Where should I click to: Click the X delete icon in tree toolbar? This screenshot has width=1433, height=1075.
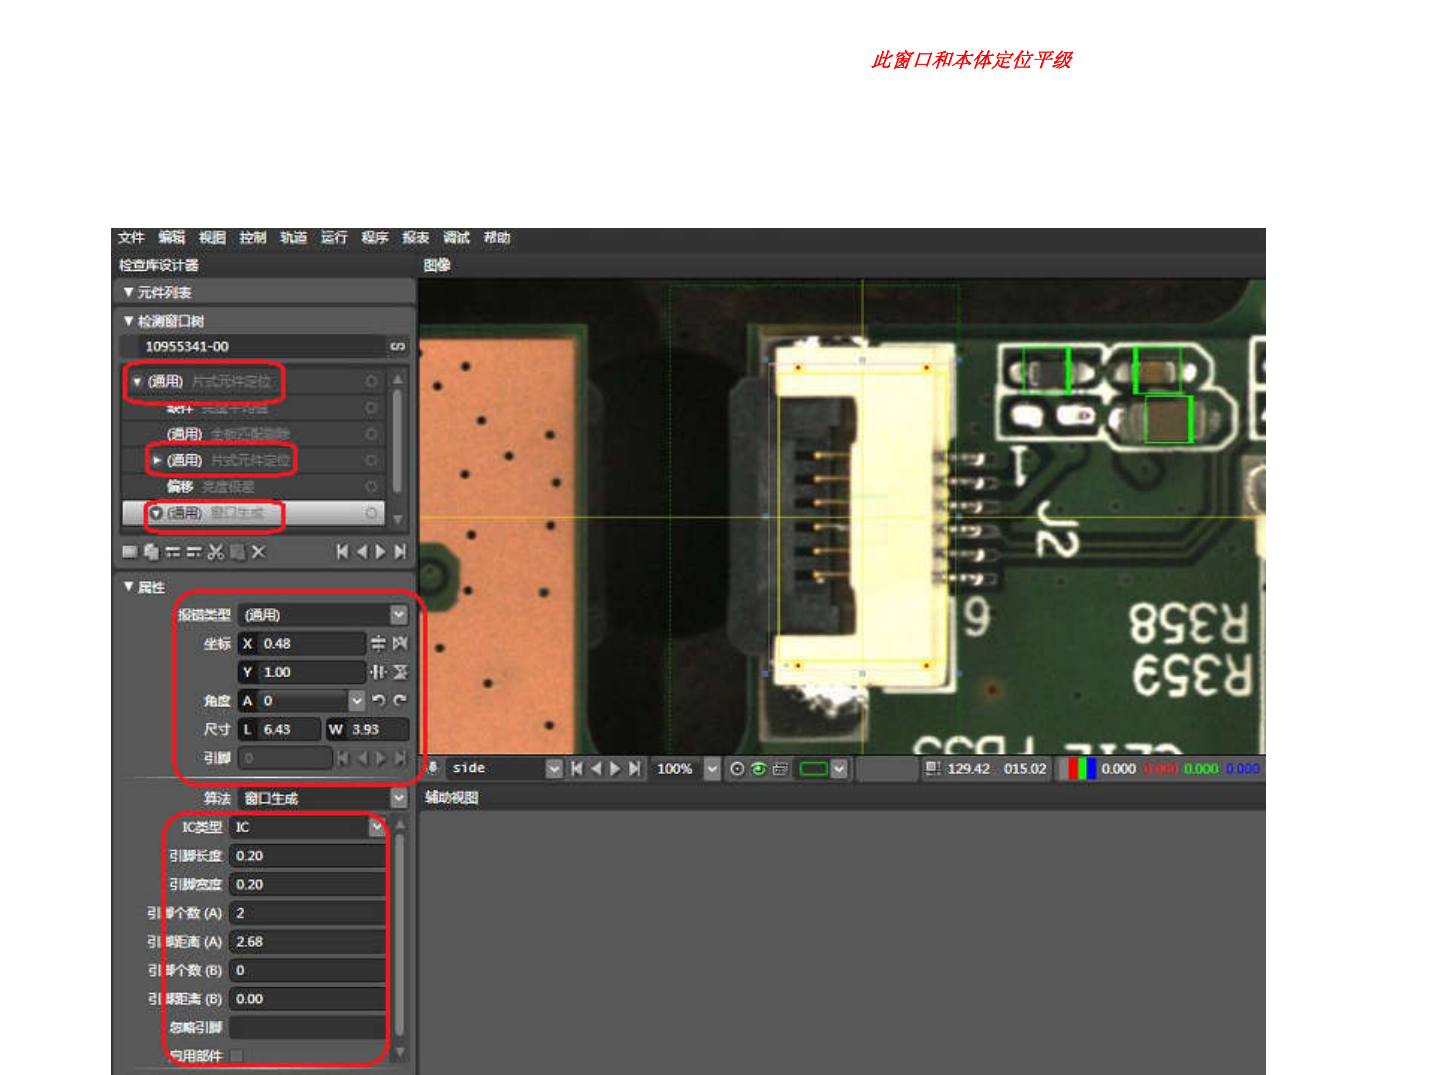point(259,552)
